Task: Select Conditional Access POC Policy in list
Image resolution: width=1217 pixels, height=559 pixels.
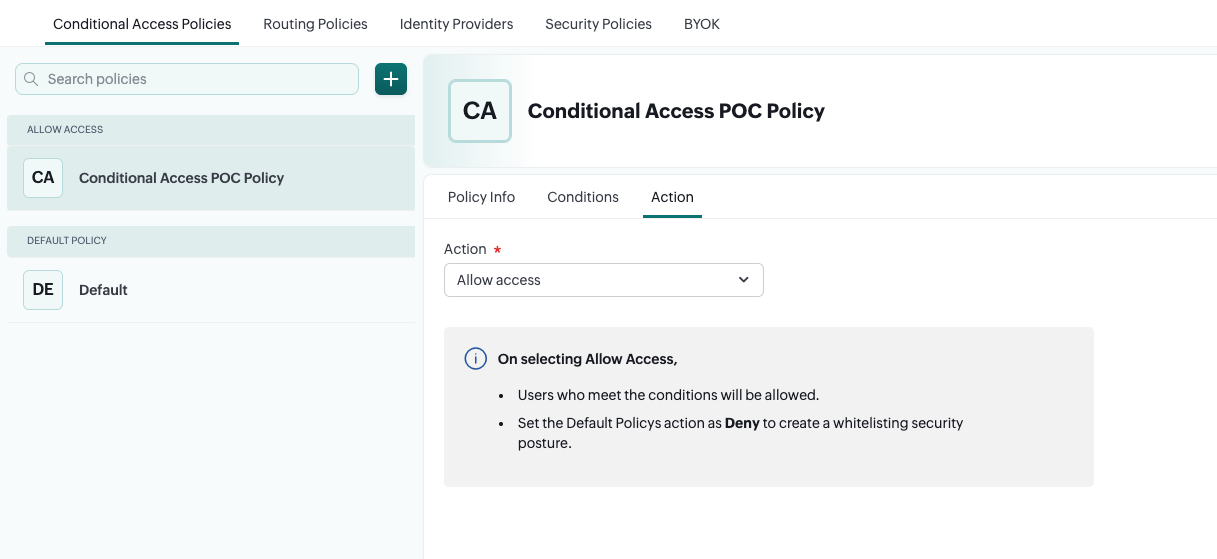Action: click(x=181, y=178)
